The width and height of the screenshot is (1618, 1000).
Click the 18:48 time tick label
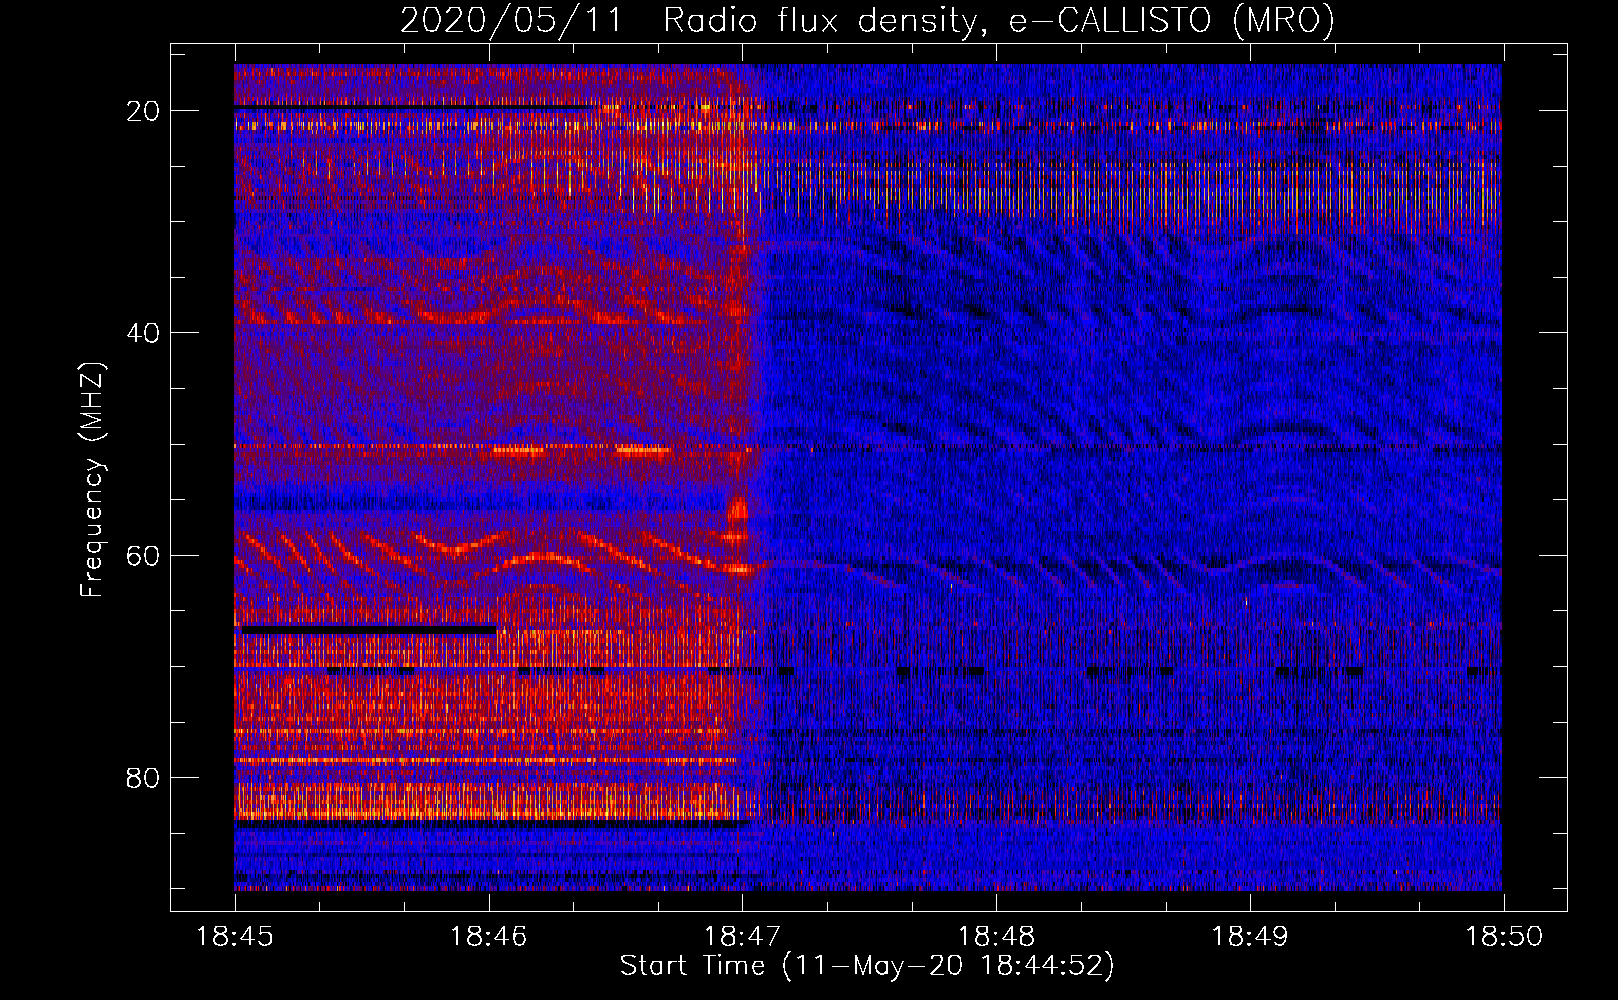[996, 937]
